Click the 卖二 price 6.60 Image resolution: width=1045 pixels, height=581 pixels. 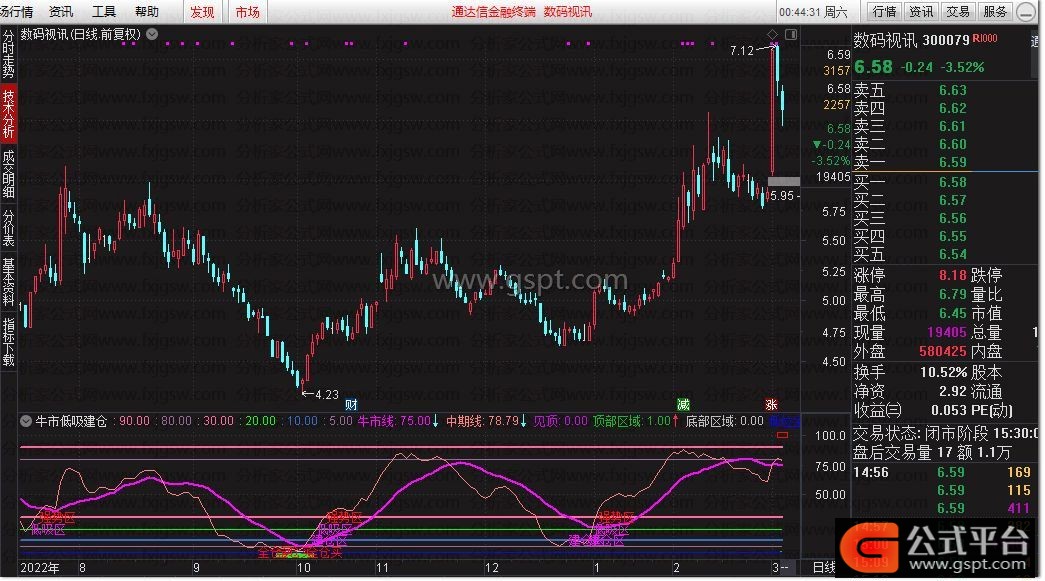pos(952,144)
